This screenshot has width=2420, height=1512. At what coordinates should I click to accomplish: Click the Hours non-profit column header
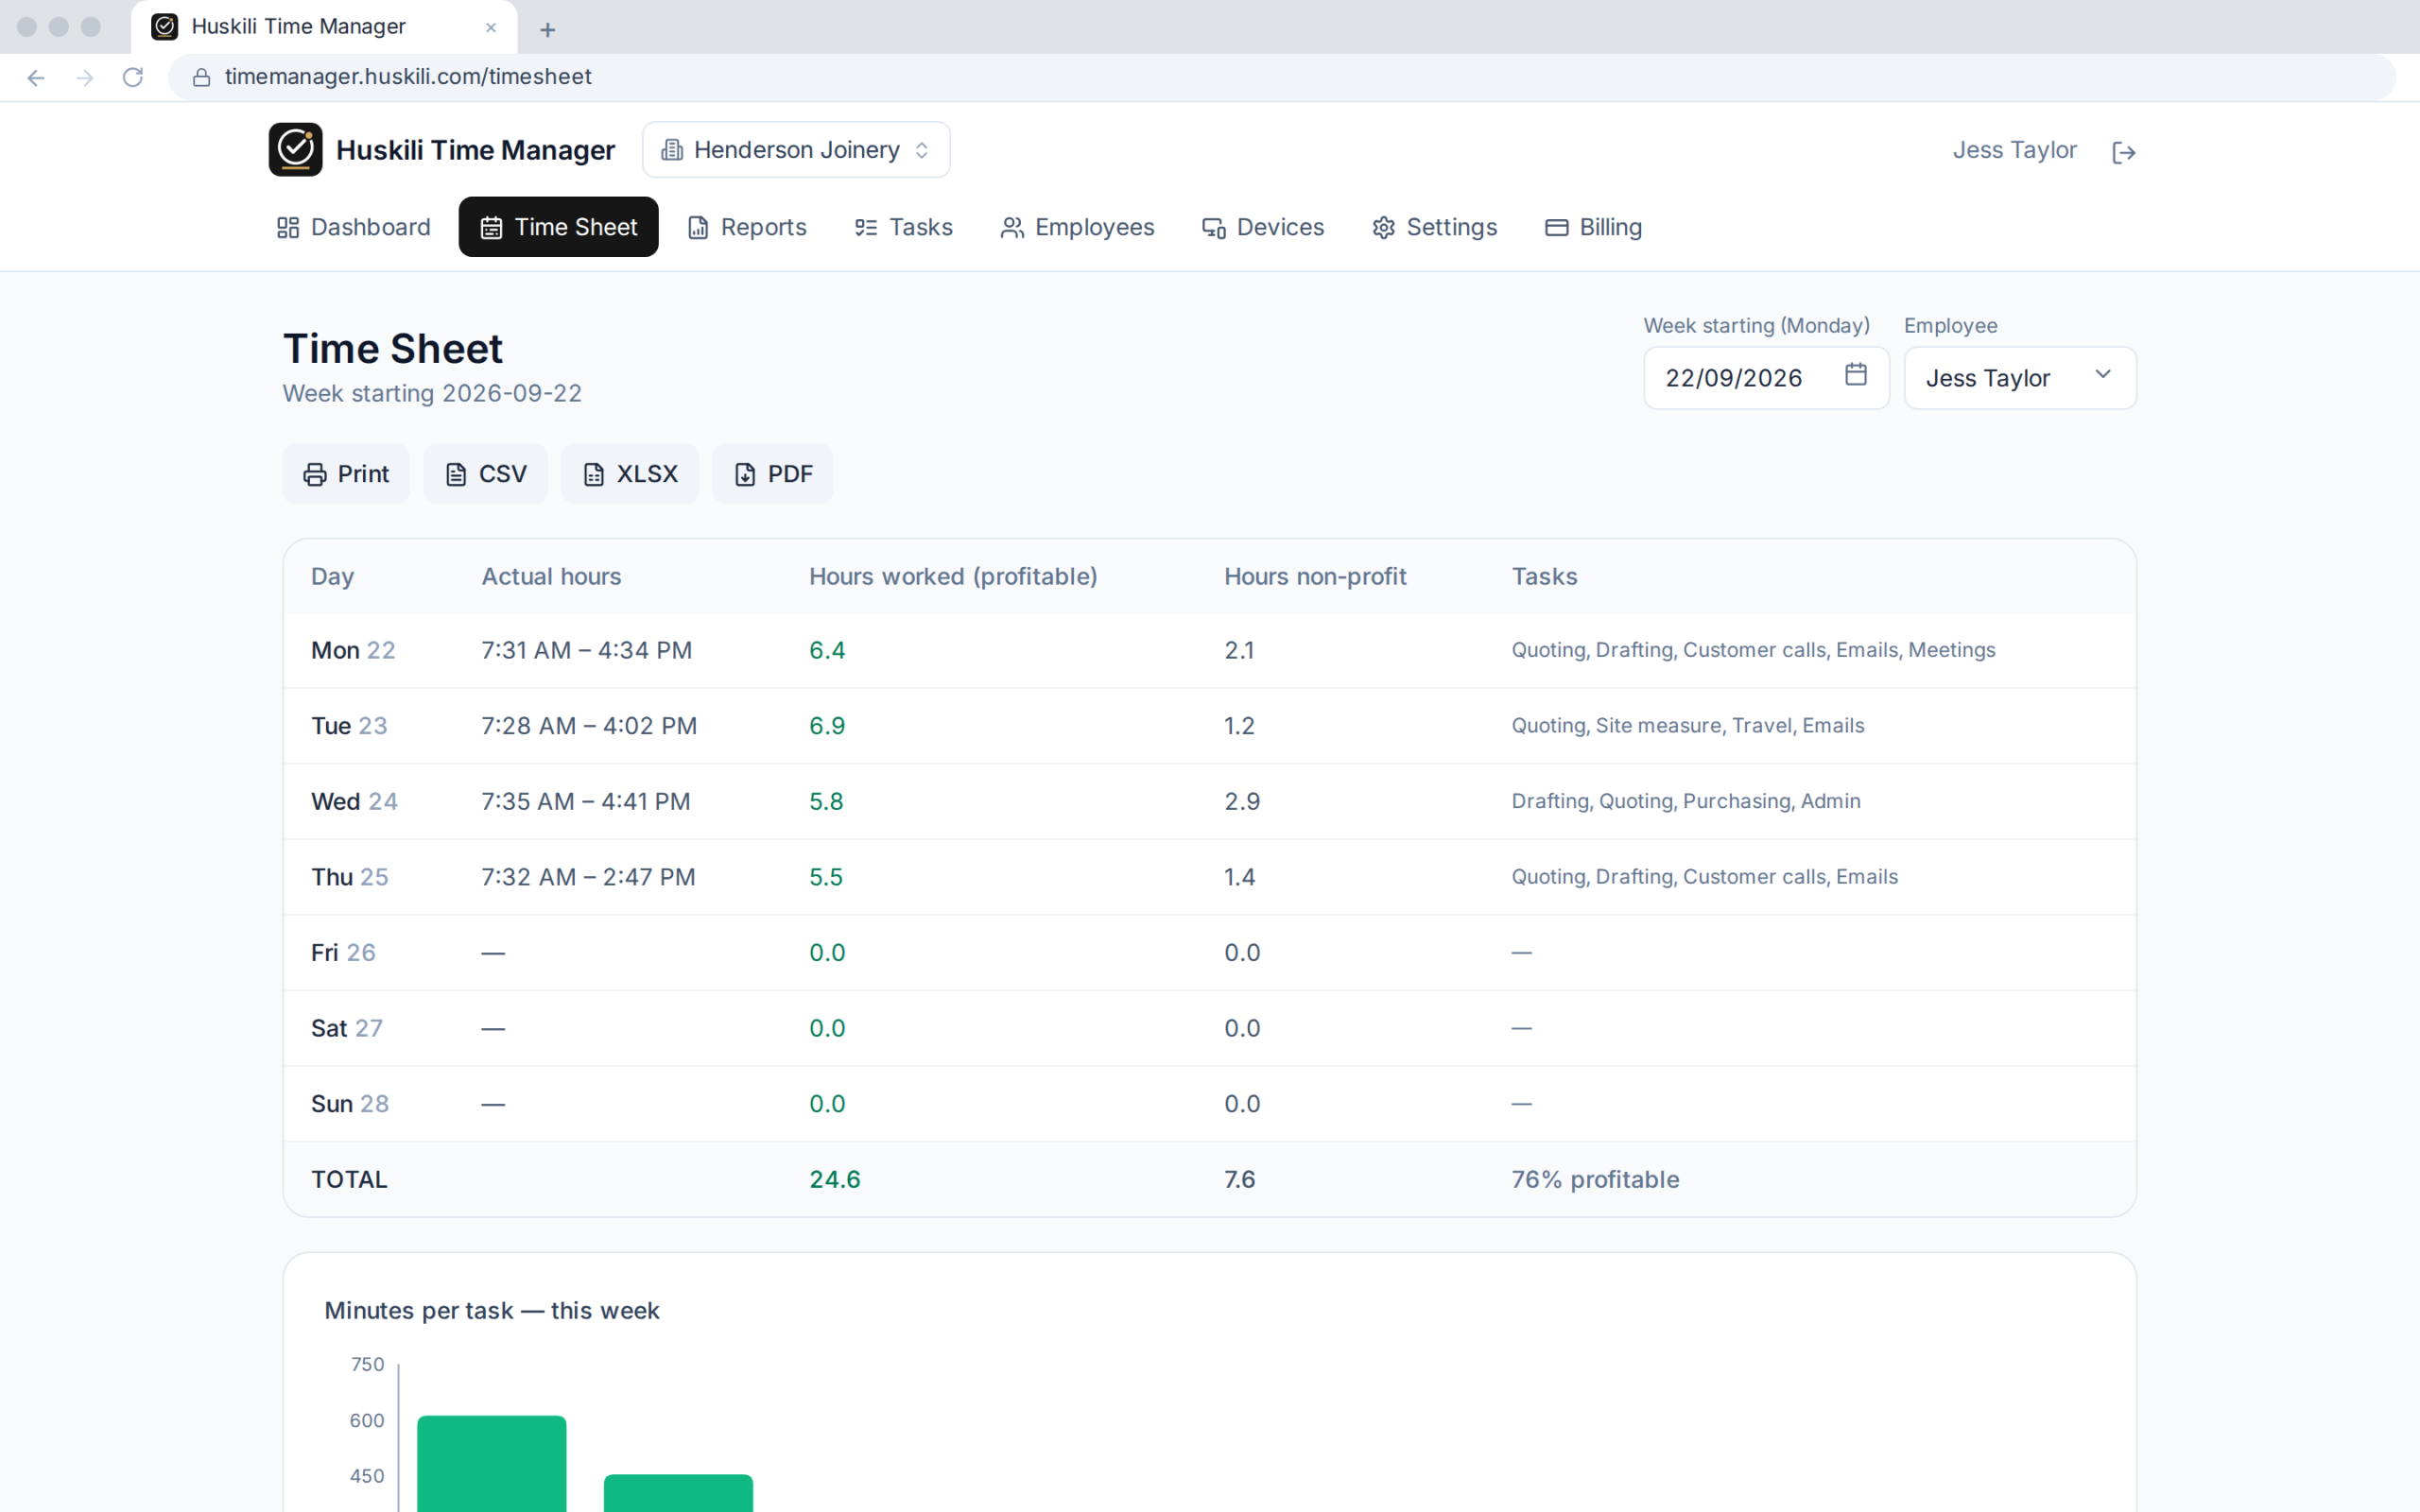click(x=1315, y=577)
